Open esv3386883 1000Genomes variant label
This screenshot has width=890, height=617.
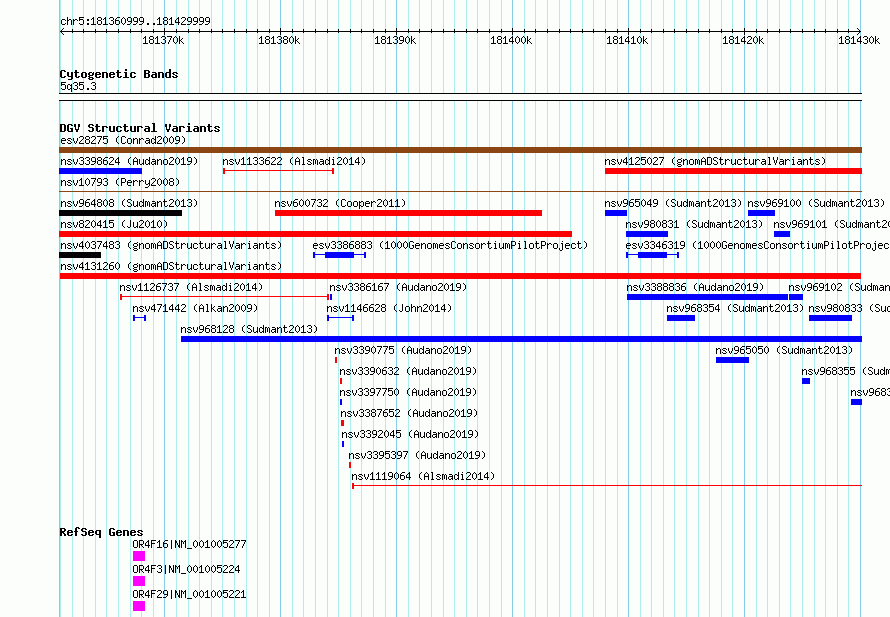point(450,245)
